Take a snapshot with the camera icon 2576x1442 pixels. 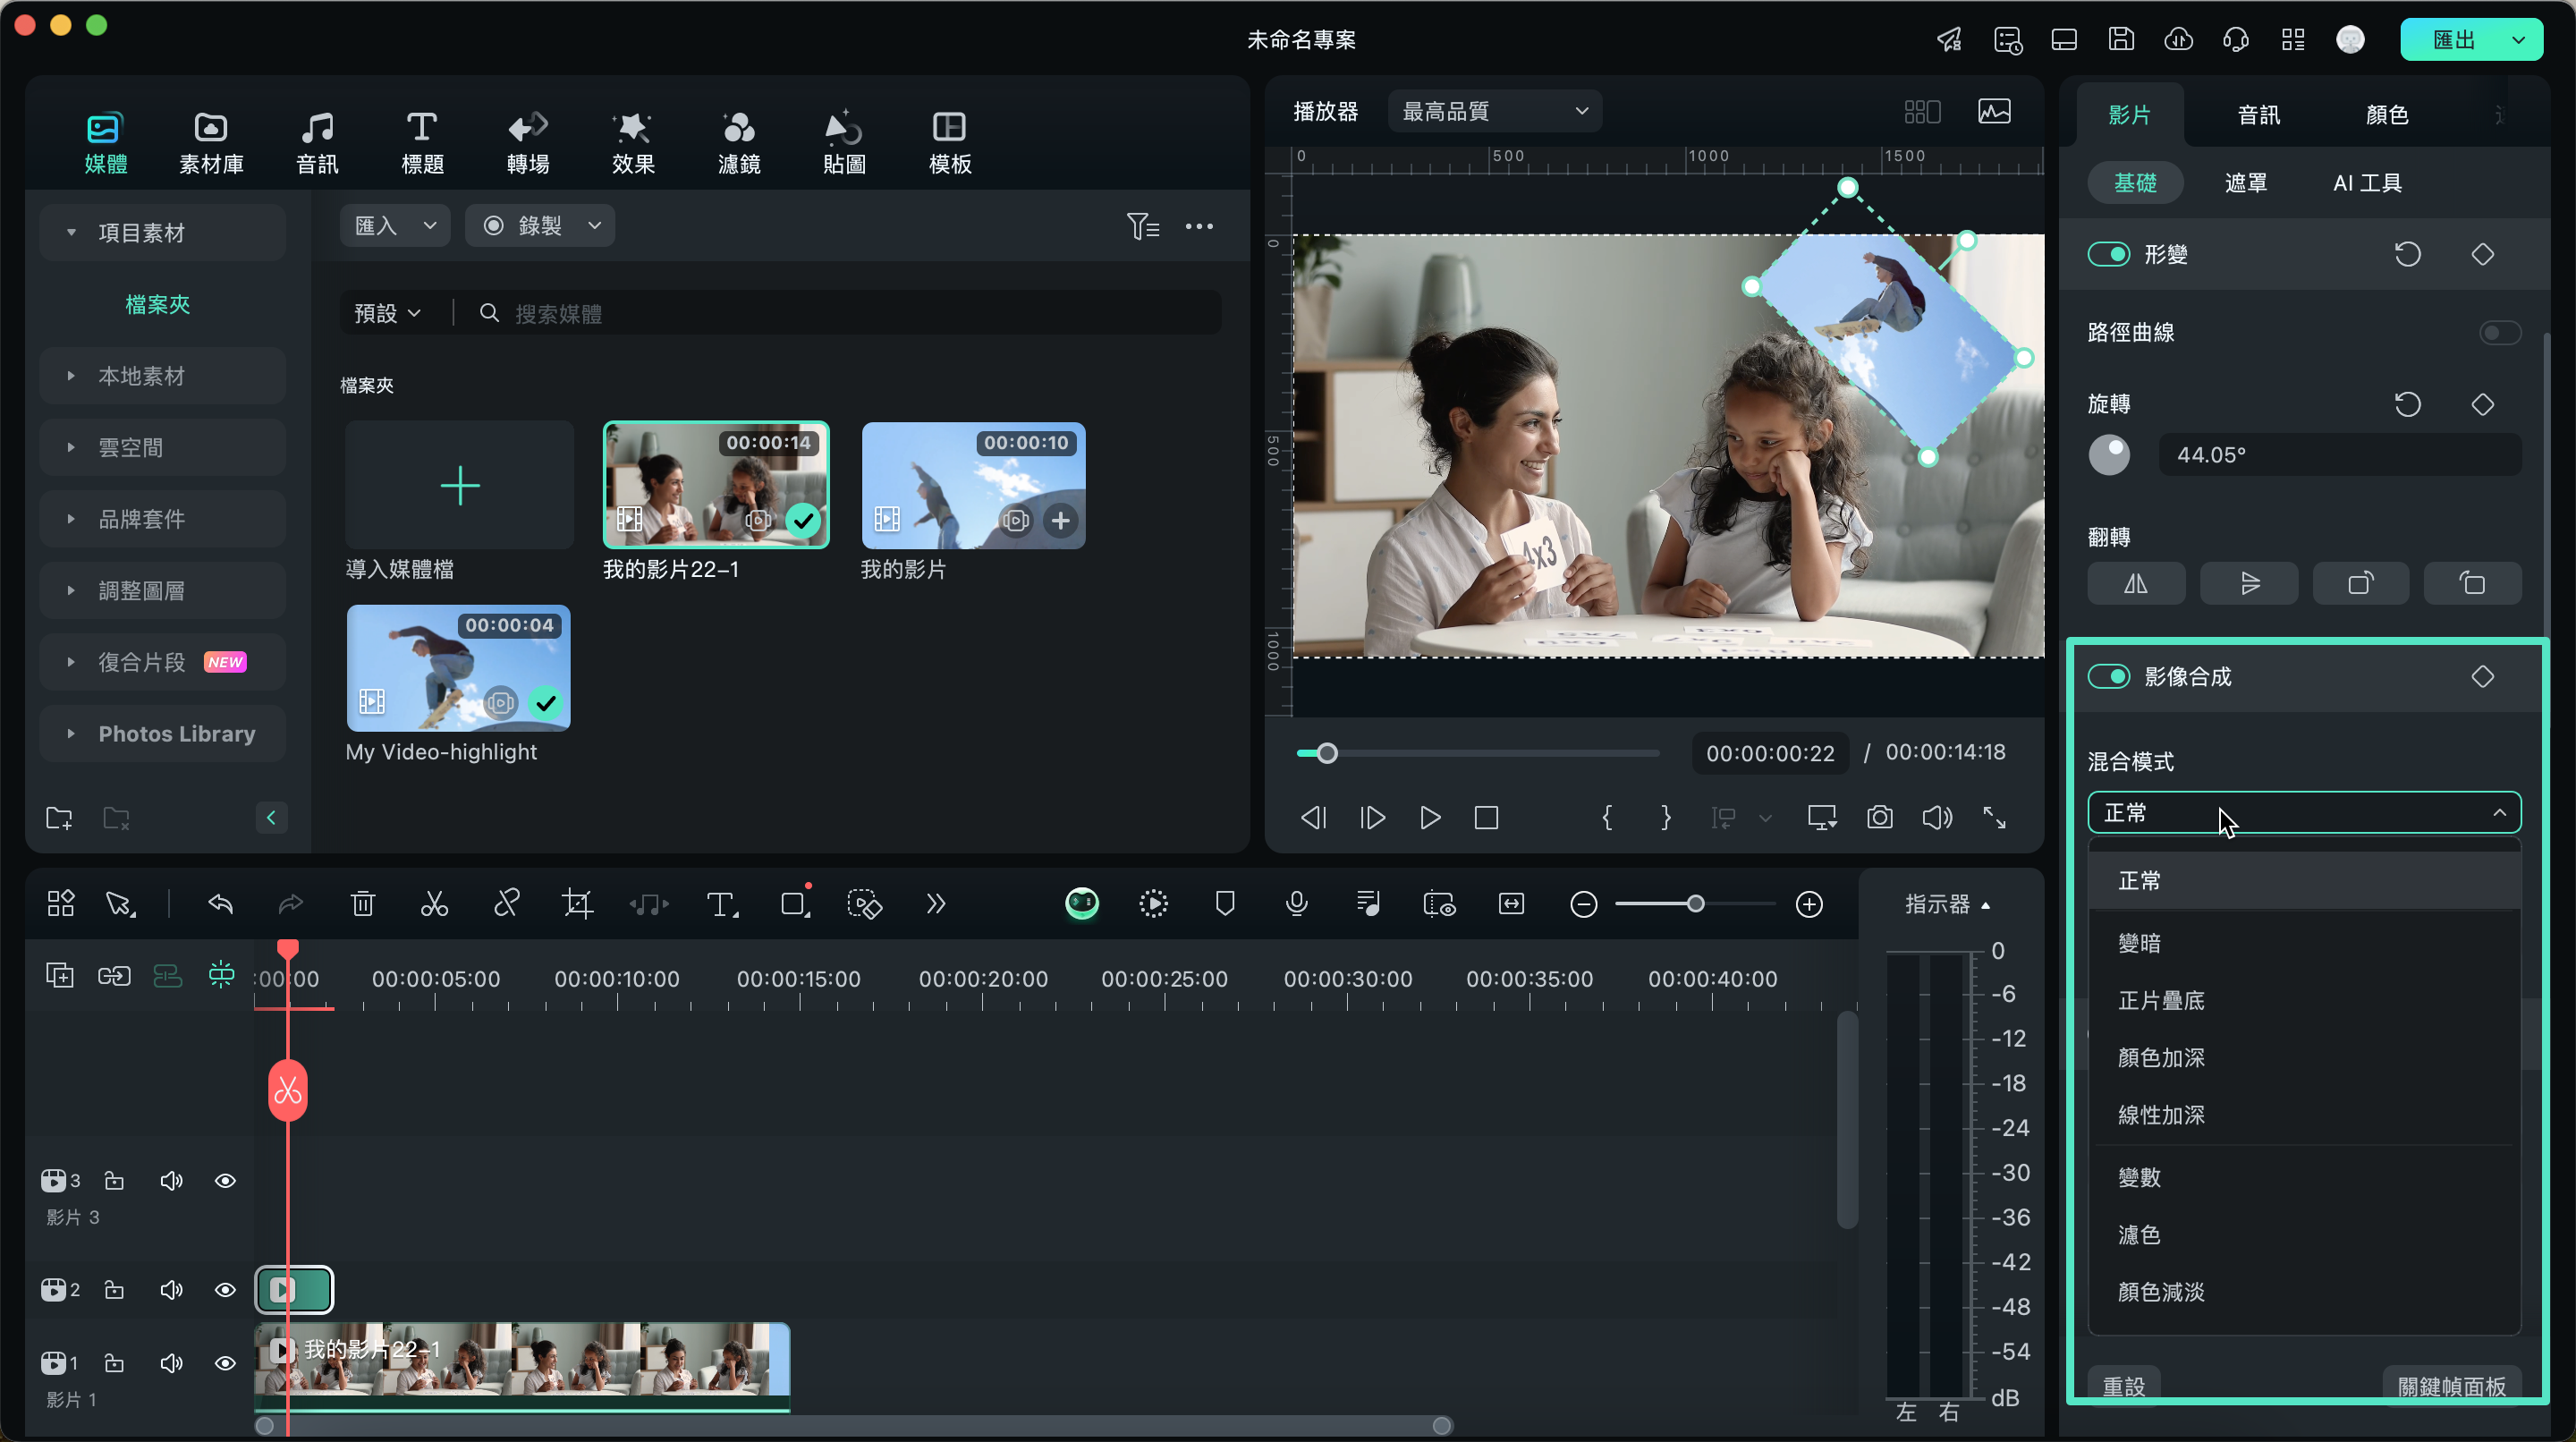click(1880, 817)
